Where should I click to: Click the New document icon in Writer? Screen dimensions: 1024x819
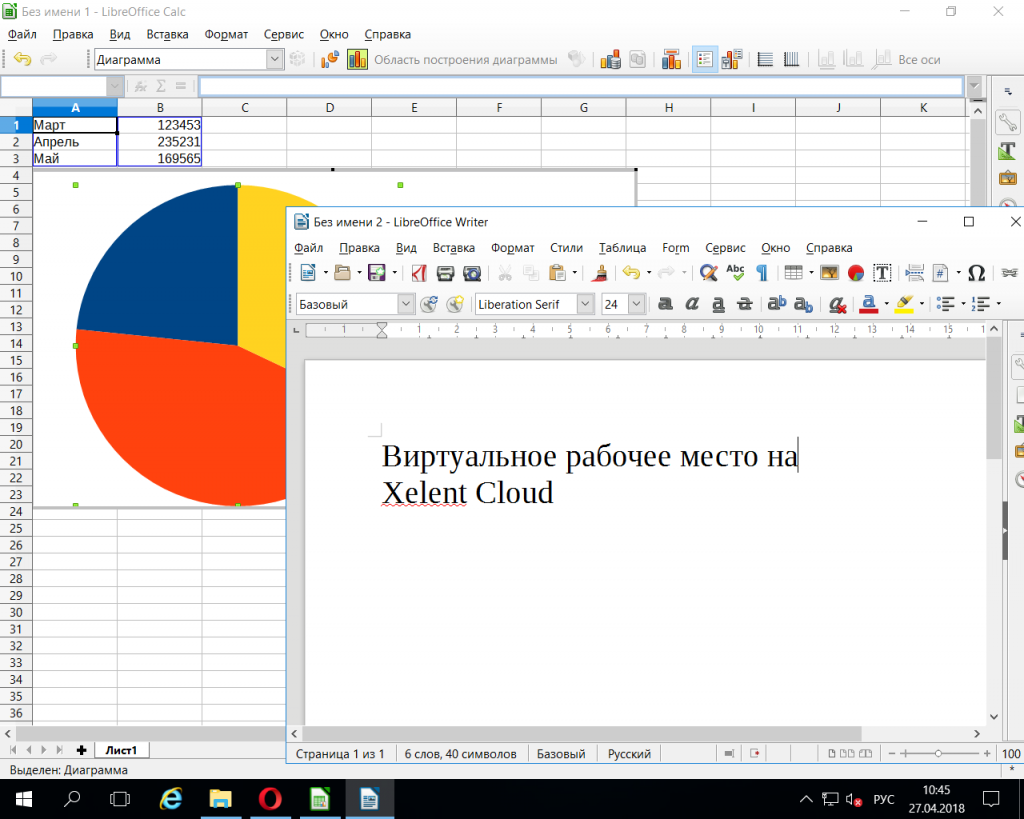[308, 273]
